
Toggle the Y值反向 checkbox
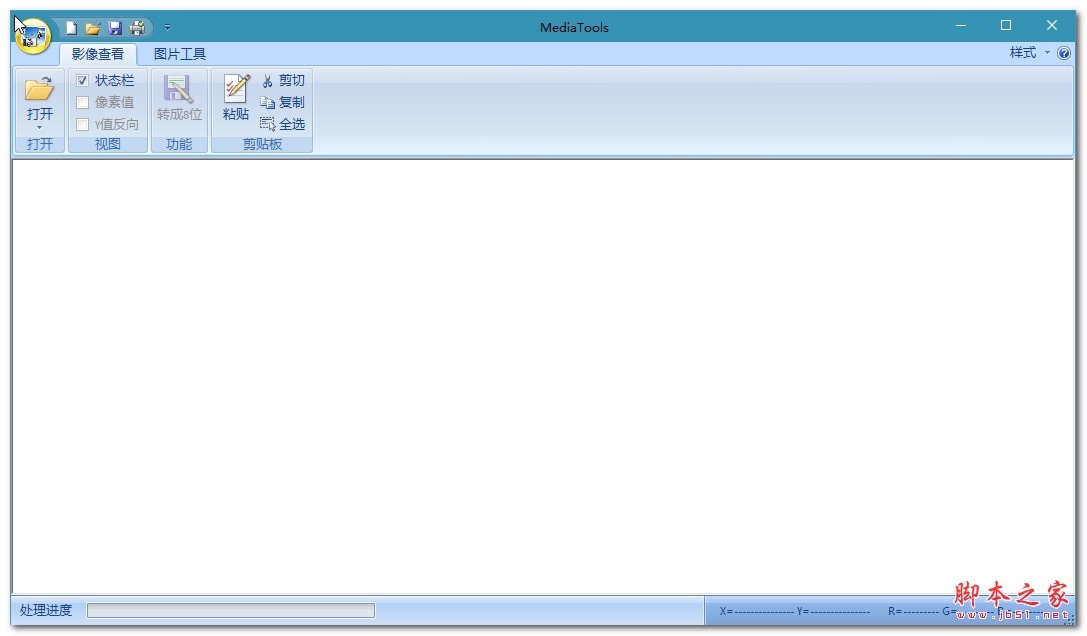click(x=82, y=122)
